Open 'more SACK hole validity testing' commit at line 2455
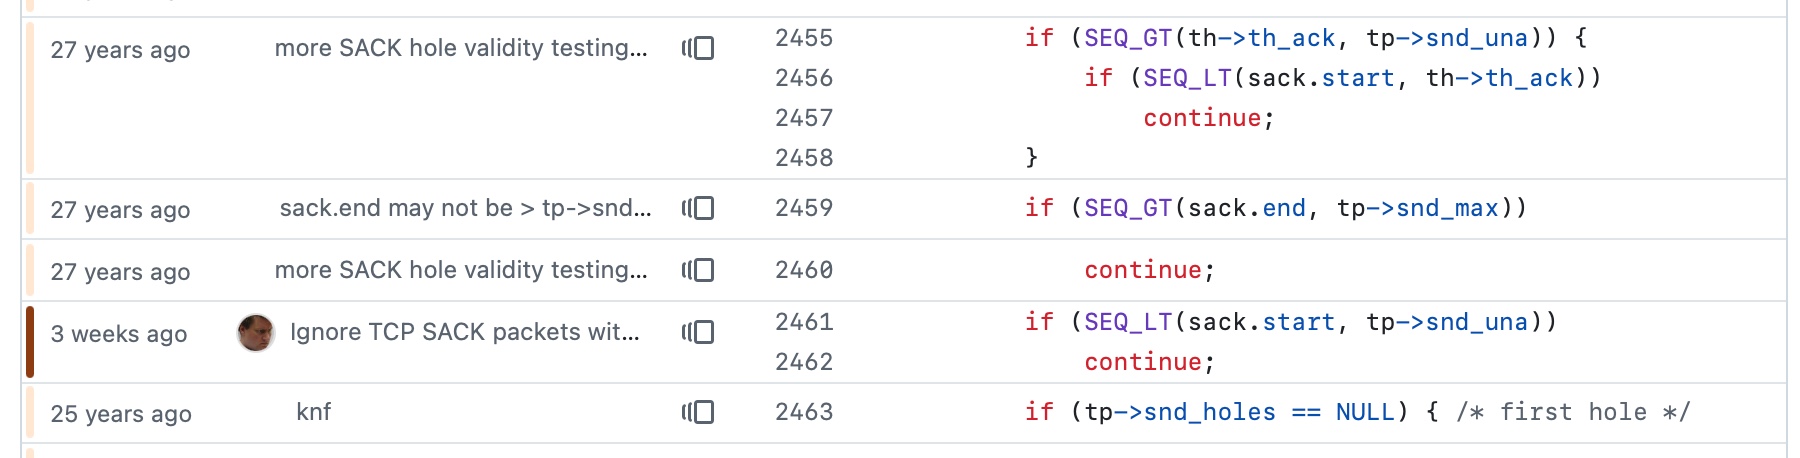The height and width of the screenshot is (458, 1800). click(461, 48)
